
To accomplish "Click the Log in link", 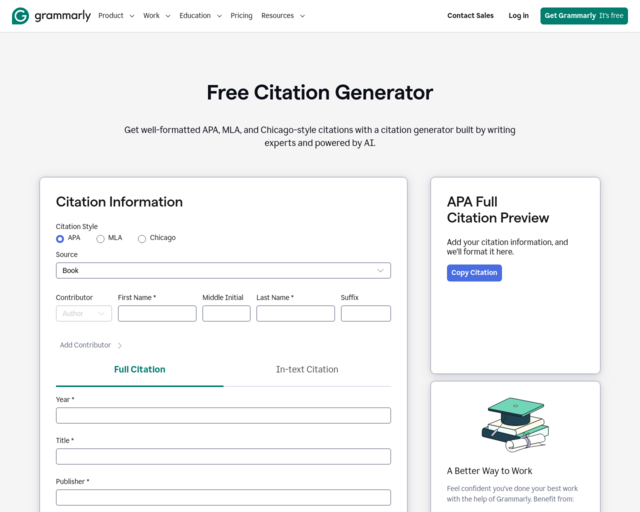I will click(518, 16).
